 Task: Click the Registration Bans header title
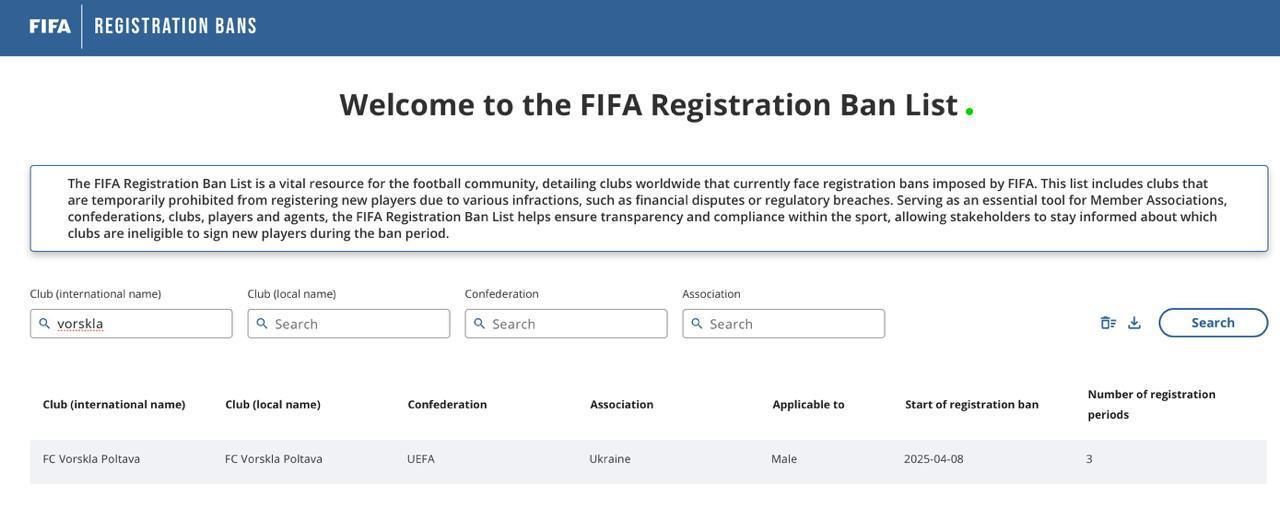(175, 26)
